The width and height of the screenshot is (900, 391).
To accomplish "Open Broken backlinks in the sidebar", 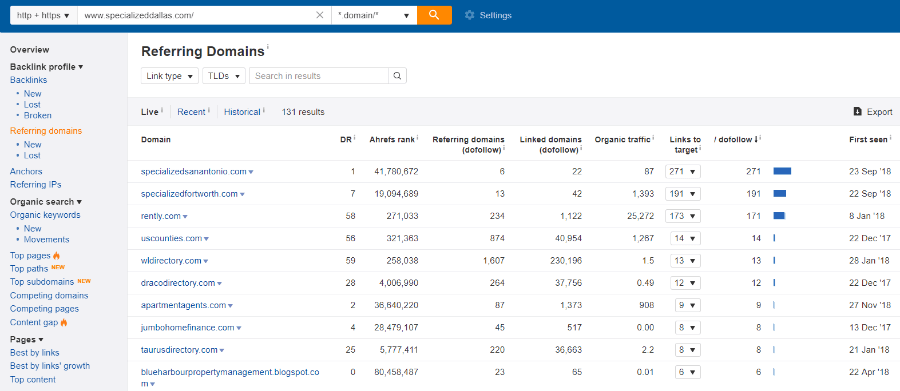I will [37, 115].
